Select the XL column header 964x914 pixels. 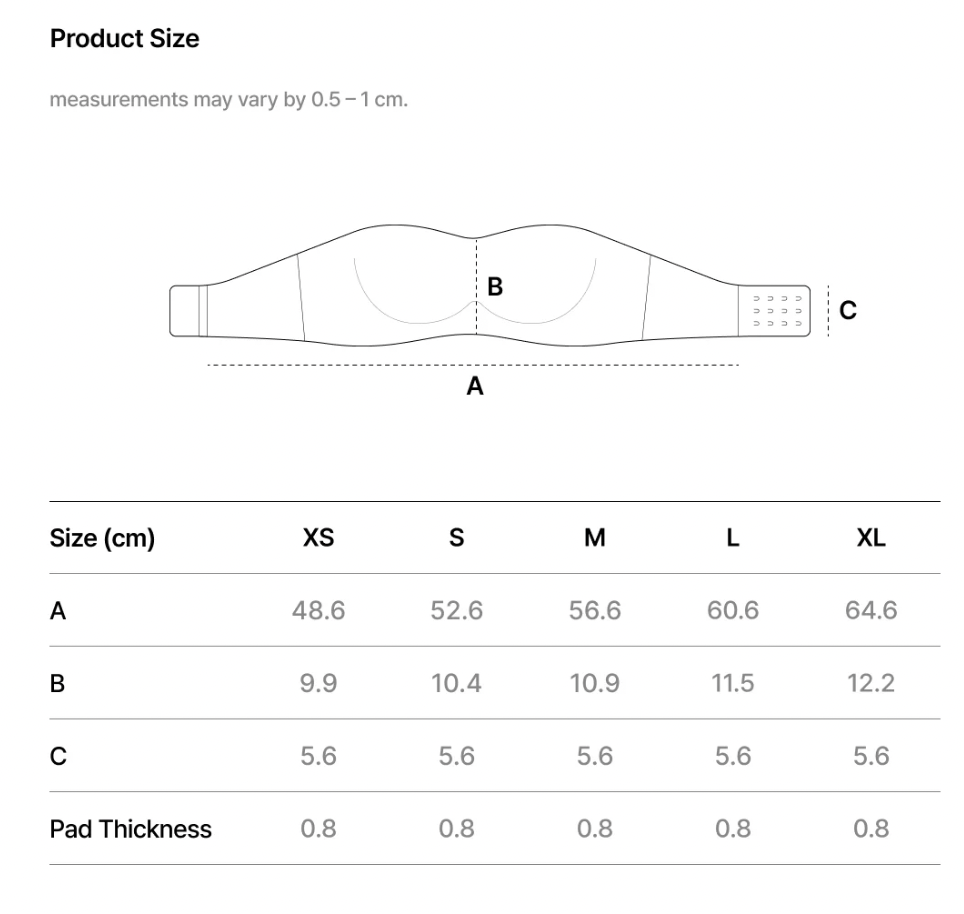pyautogui.click(x=871, y=538)
